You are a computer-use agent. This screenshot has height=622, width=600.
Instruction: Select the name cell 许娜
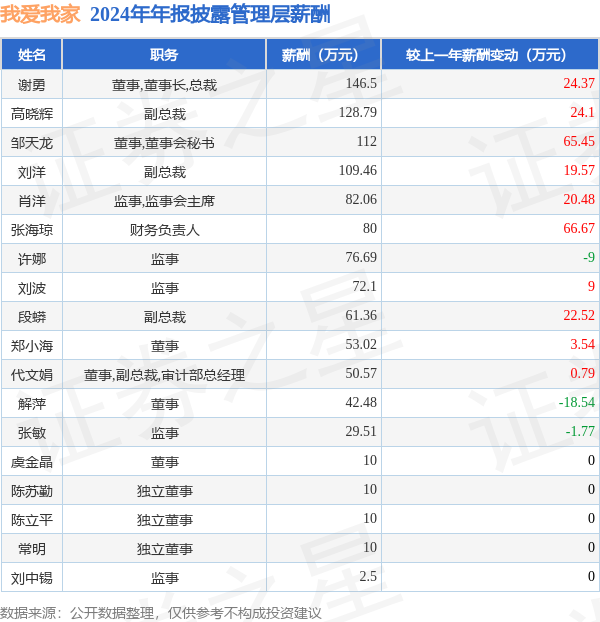point(32,259)
